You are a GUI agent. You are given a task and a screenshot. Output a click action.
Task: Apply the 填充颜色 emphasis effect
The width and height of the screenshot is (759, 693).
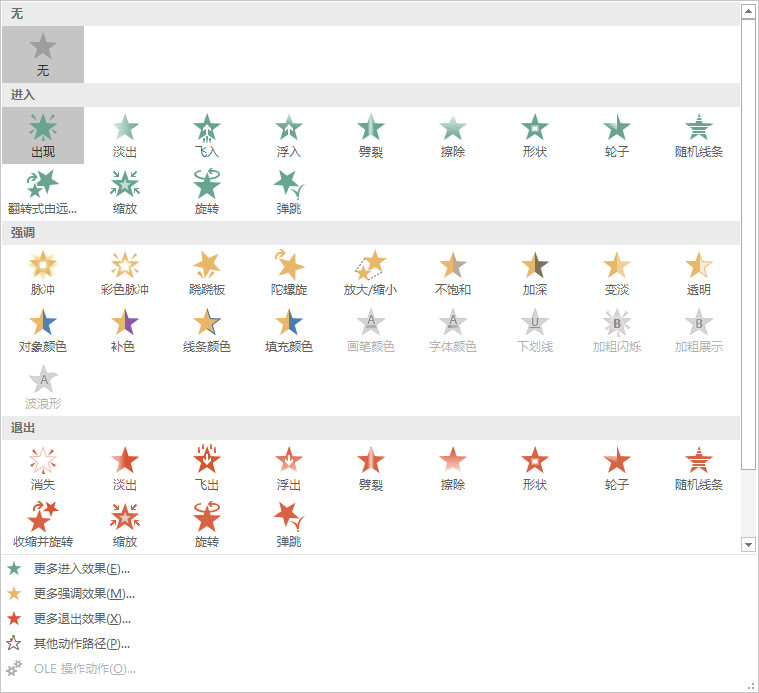[289, 331]
